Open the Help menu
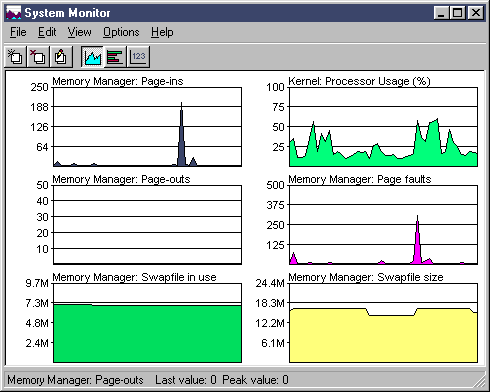This screenshot has height=392, width=490. pyautogui.click(x=162, y=32)
